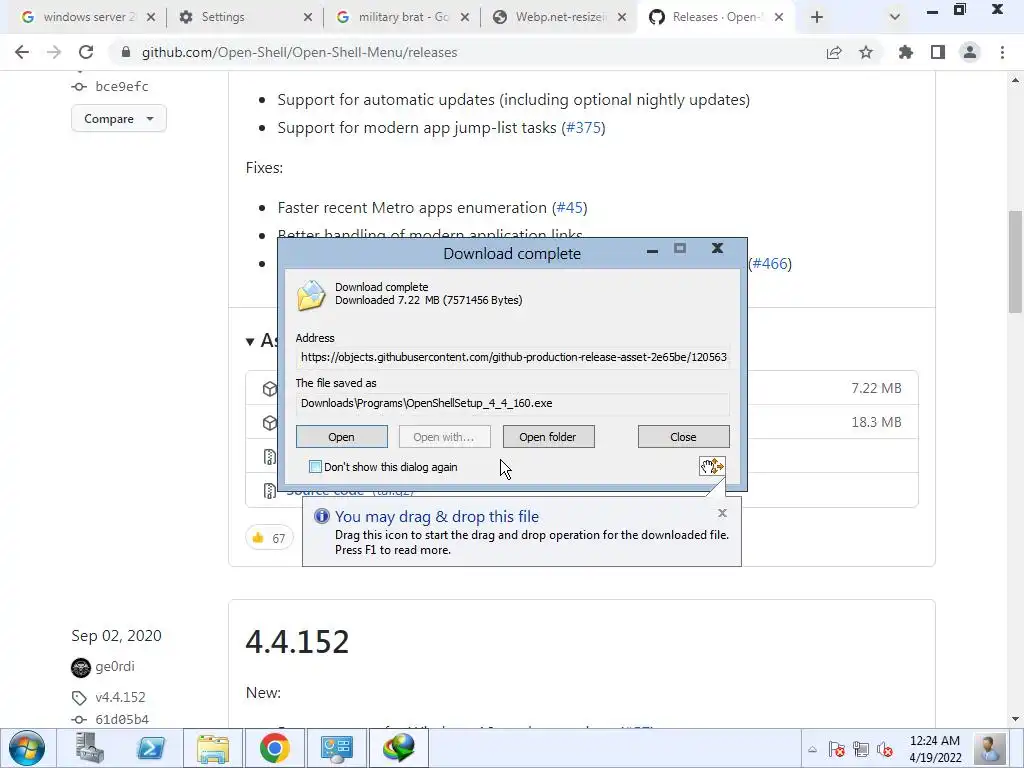Screen dimensions: 1024x768
Task: Click ge0rdi avatar image
Action: point(81,667)
